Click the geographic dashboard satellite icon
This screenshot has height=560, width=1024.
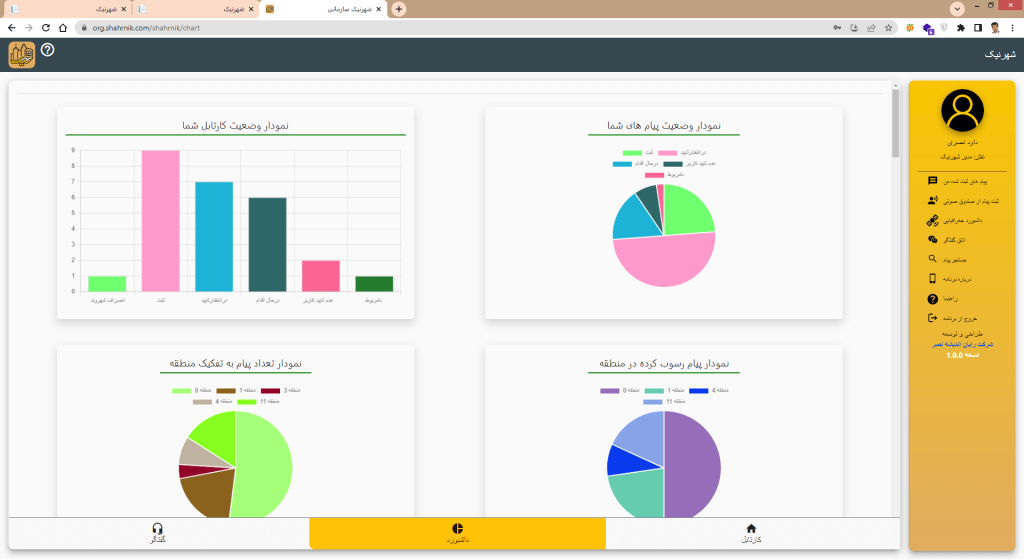pyautogui.click(x=932, y=220)
